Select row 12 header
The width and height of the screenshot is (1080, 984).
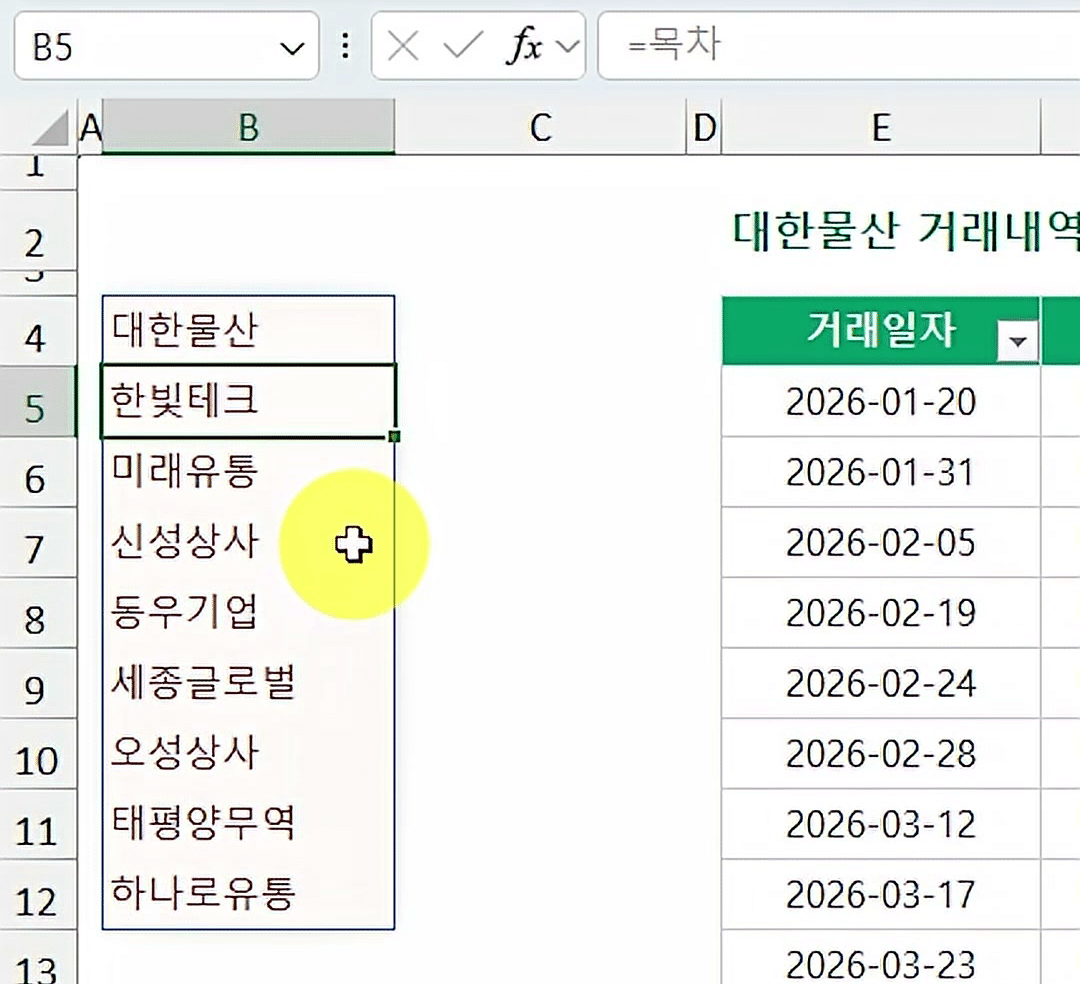pyautogui.click(x=38, y=894)
